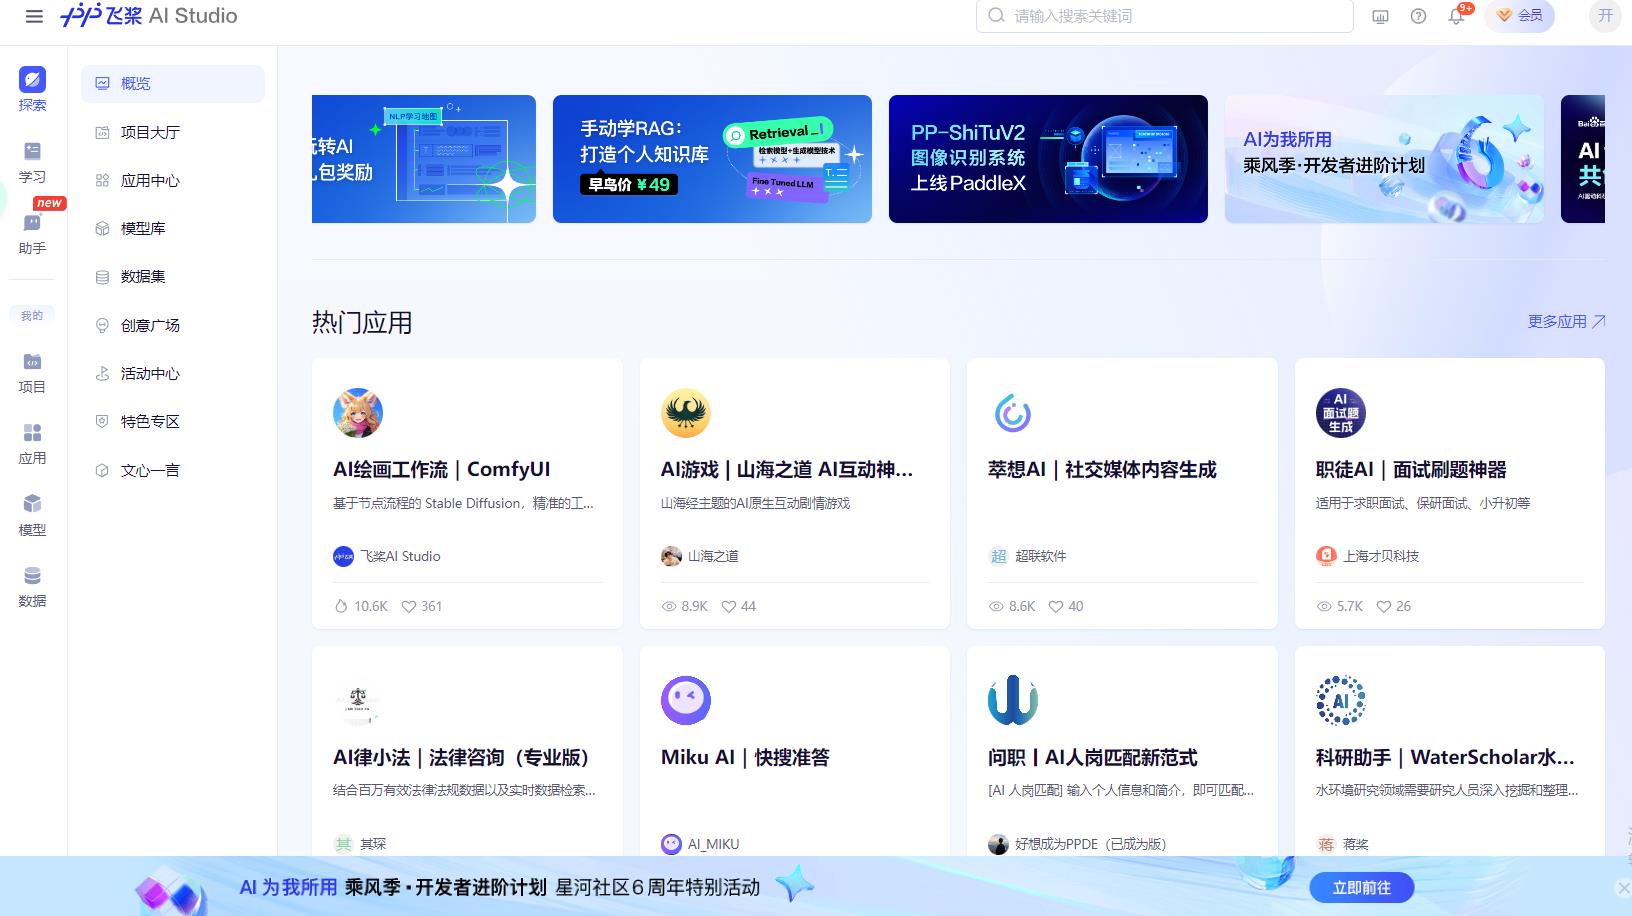Click the help question mark icon
This screenshot has height=916, width=1632.
point(1418,16)
